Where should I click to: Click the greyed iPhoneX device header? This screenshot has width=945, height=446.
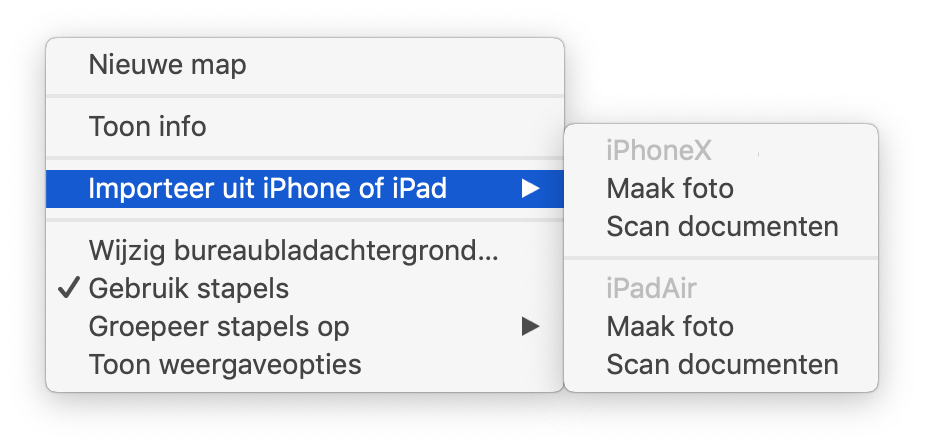(x=659, y=151)
